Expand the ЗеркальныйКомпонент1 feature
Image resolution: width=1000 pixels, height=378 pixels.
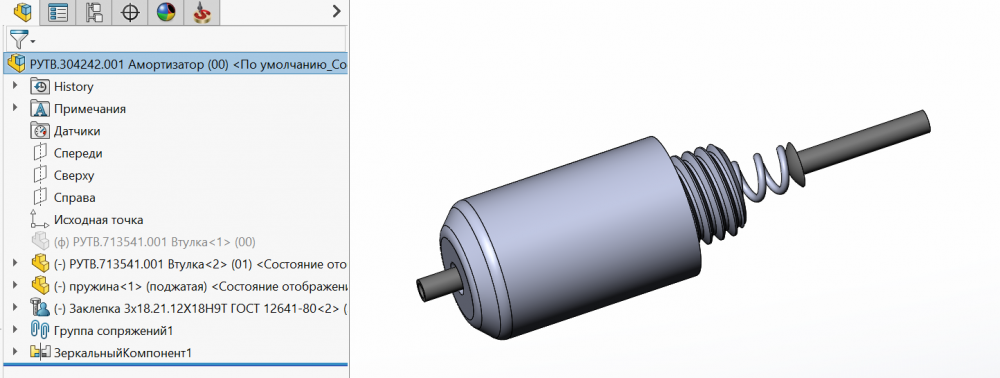pyautogui.click(x=15, y=352)
